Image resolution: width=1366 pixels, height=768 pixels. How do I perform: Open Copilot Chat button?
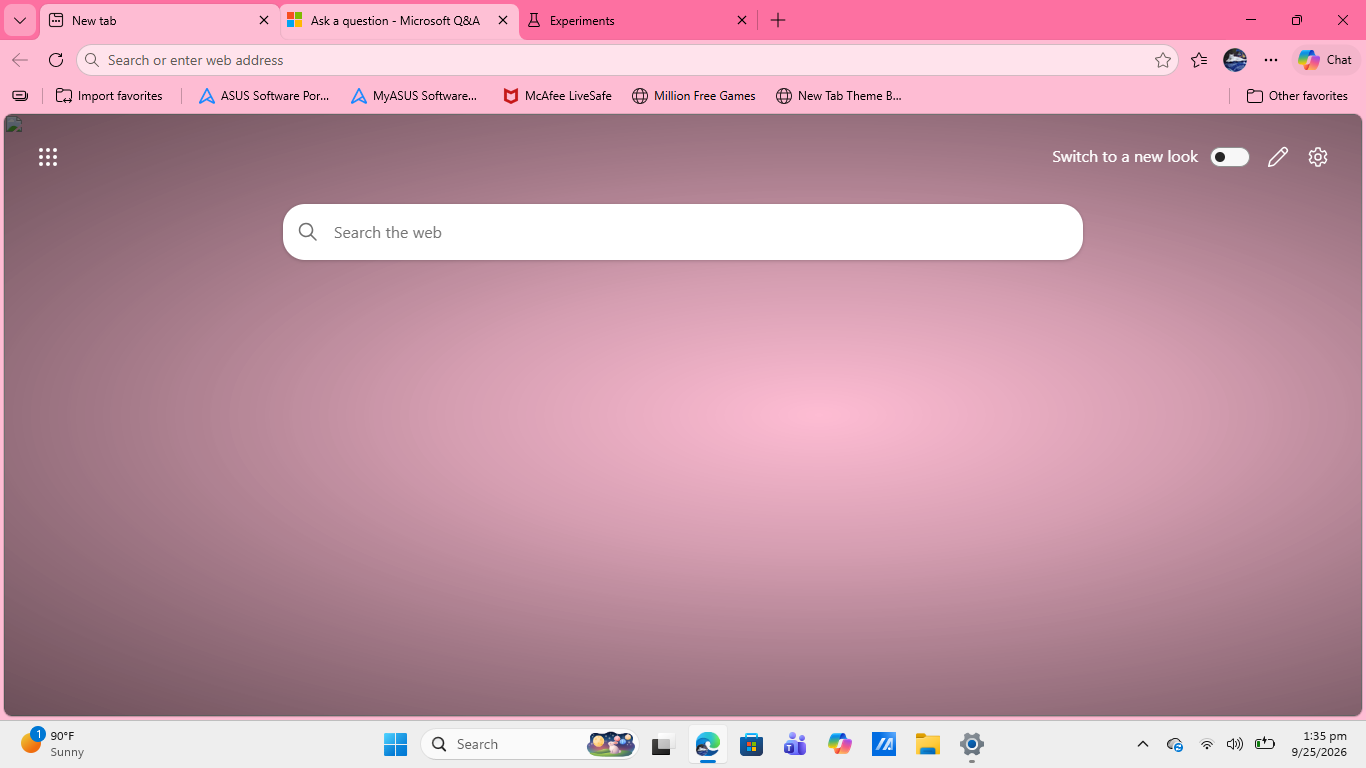point(1325,60)
